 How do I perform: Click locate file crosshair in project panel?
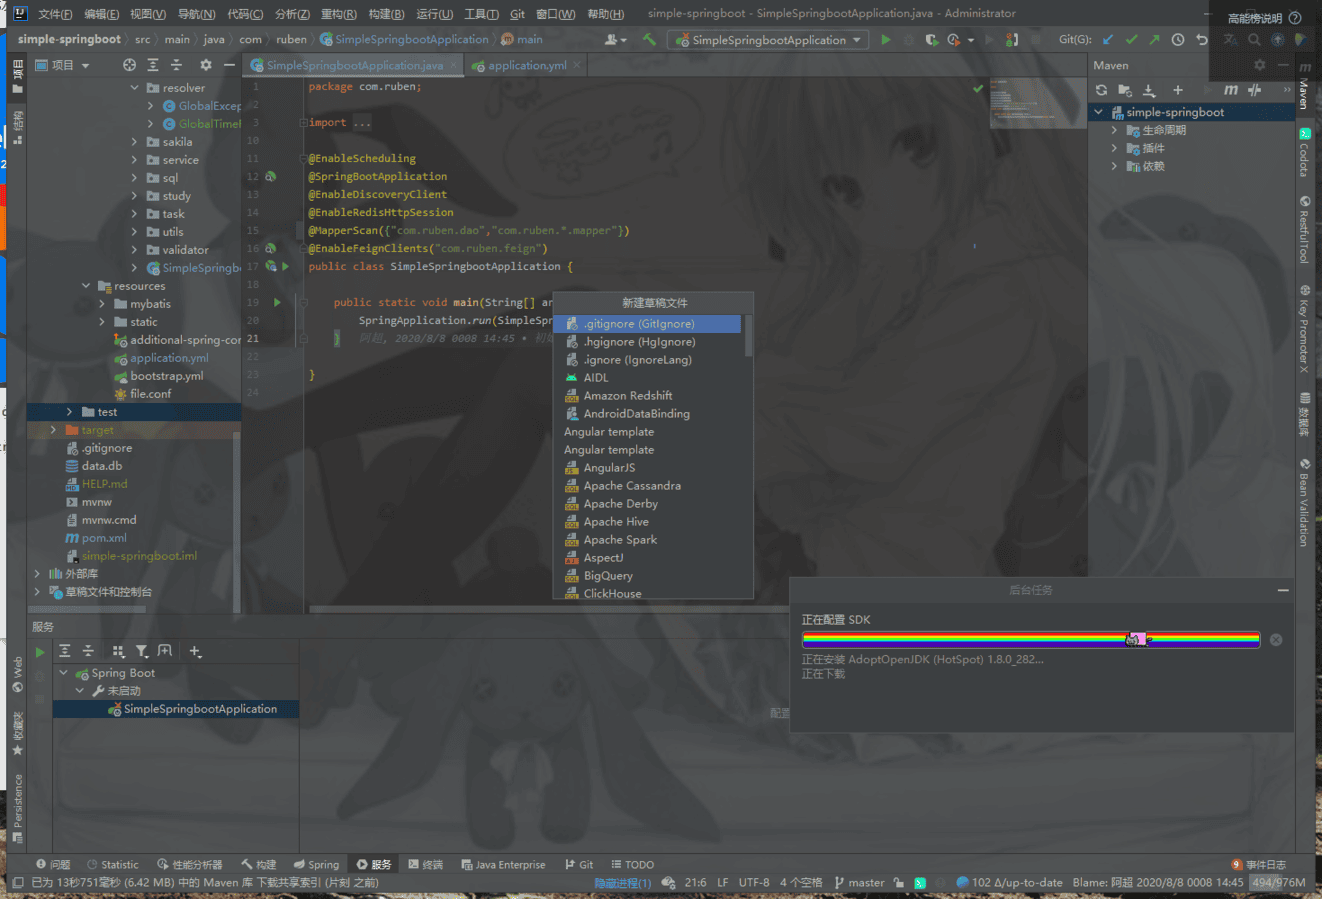129,65
